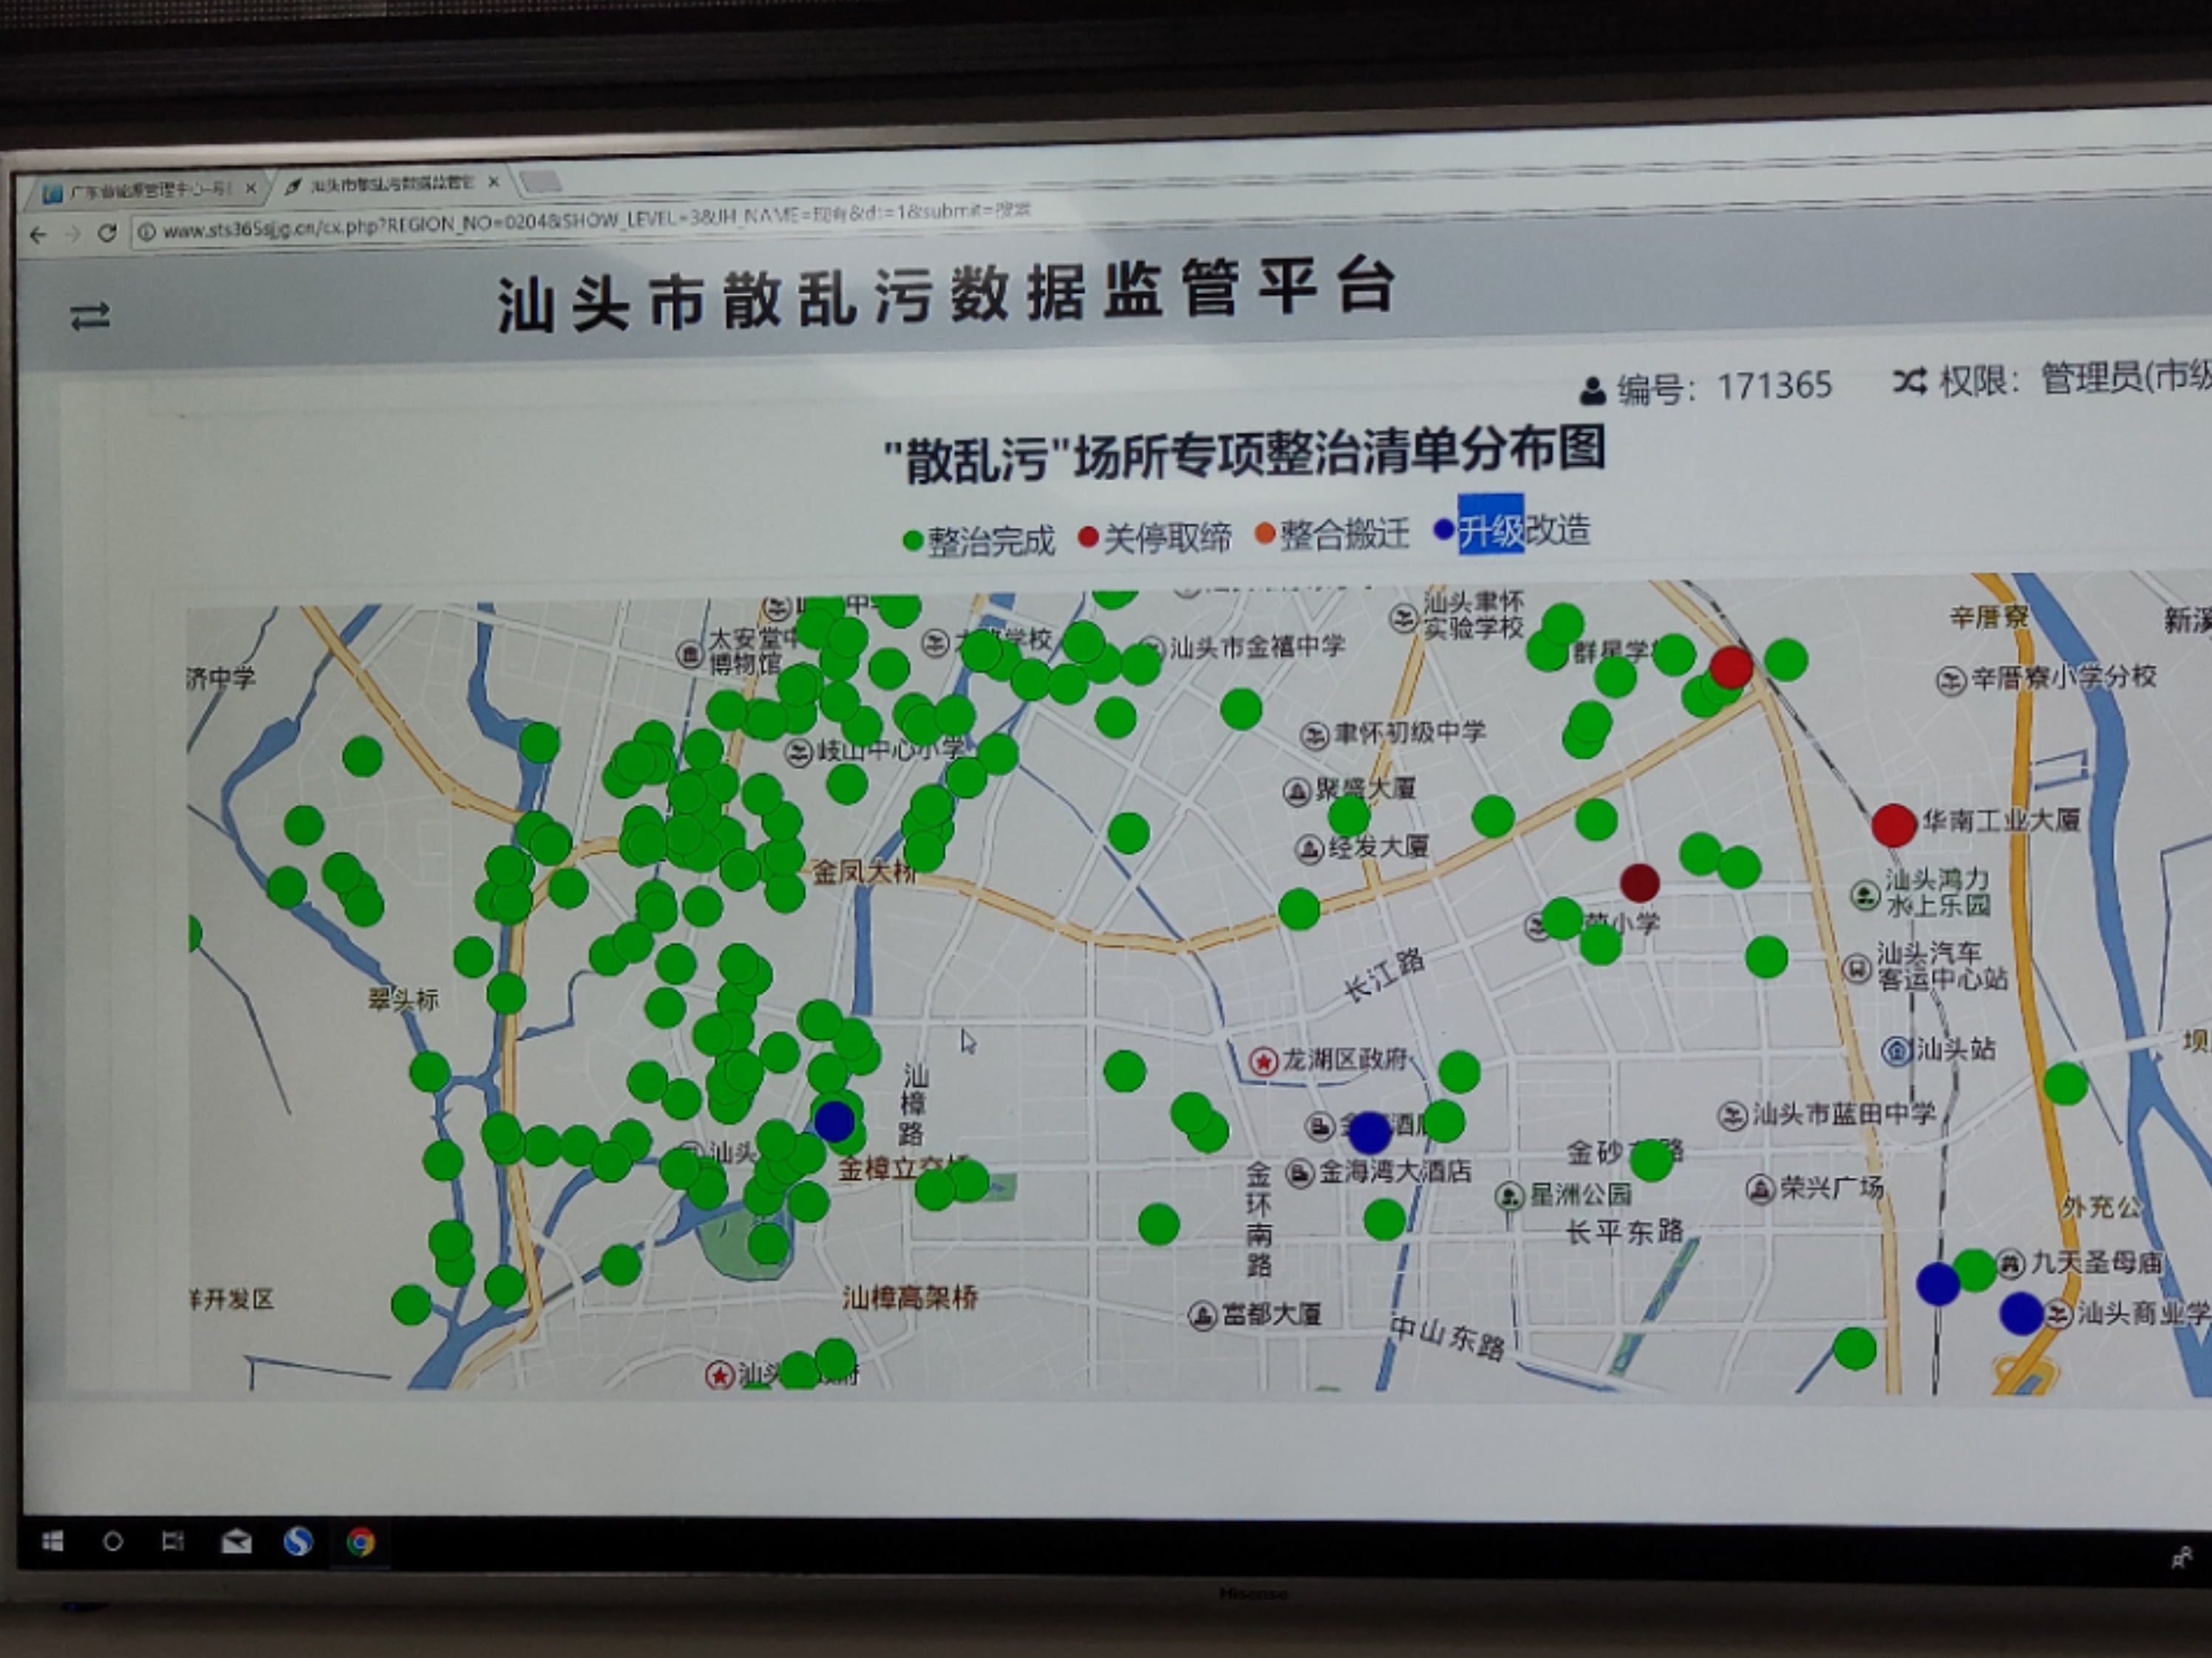This screenshot has width=2212, height=1658.
Task: Close the 汕头市散乱污 browser tab
Action: tap(493, 182)
